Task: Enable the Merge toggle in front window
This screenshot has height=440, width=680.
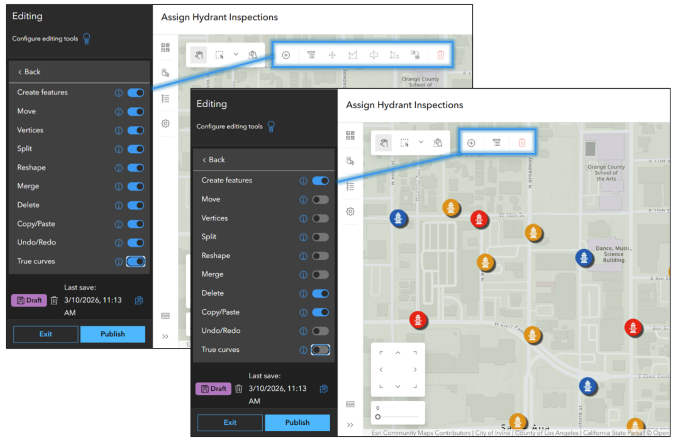Action: pos(320,274)
